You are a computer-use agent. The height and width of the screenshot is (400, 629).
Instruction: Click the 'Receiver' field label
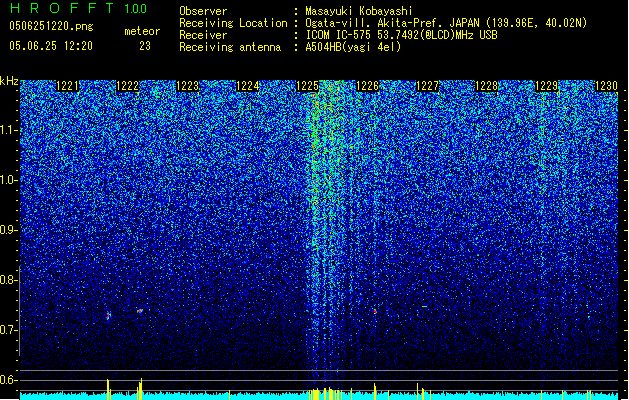pyautogui.click(x=203, y=35)
